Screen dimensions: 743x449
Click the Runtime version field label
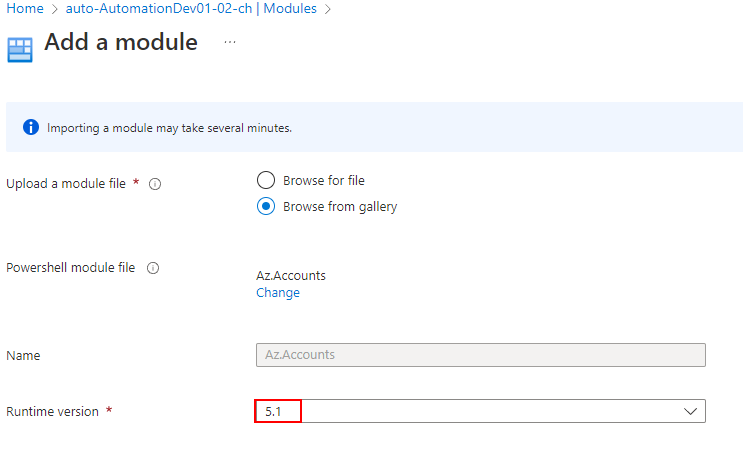[x=52, y=411]
